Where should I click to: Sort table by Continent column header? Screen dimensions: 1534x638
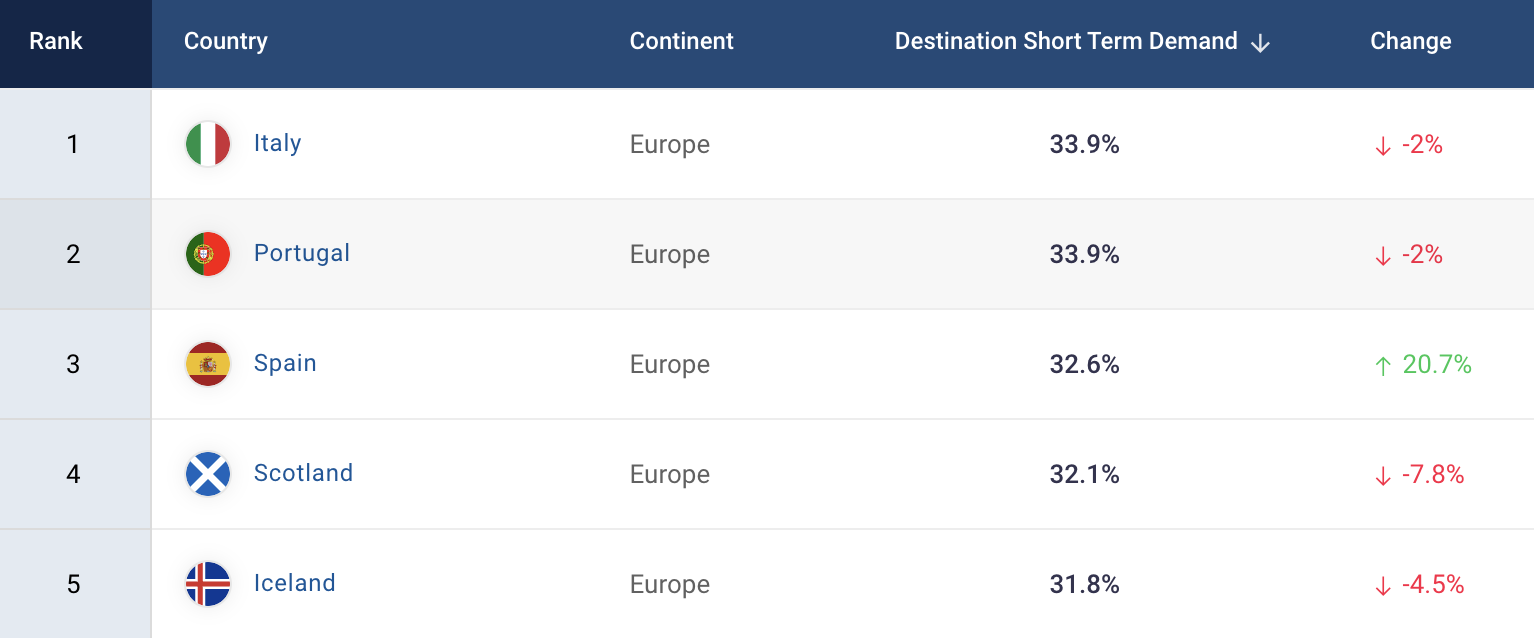coord(682,41)
